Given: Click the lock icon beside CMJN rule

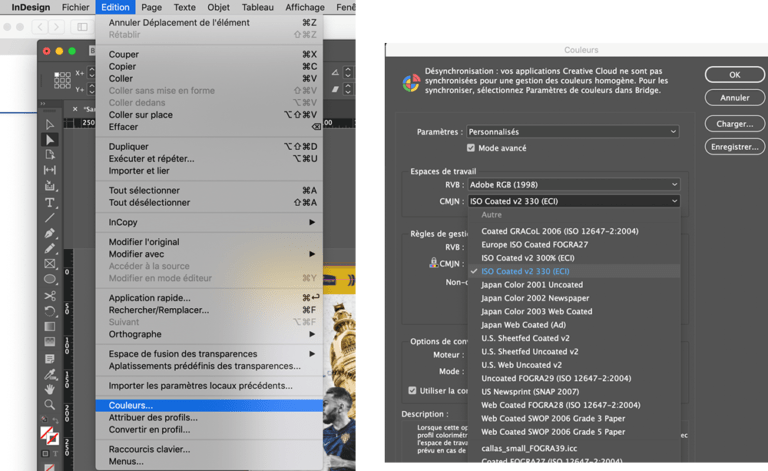Looking at the screenshot, I should pos(433,263).
